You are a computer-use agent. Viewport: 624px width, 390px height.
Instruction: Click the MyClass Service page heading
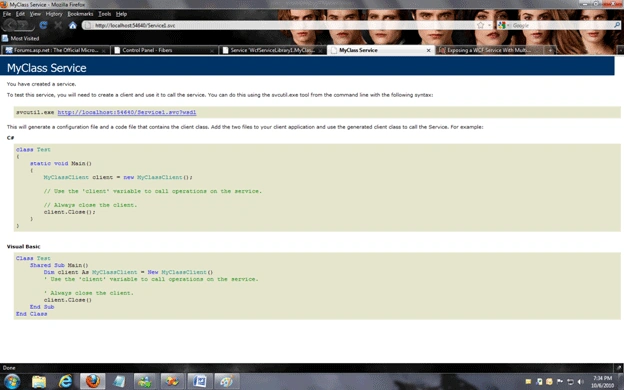click(47, 68)
